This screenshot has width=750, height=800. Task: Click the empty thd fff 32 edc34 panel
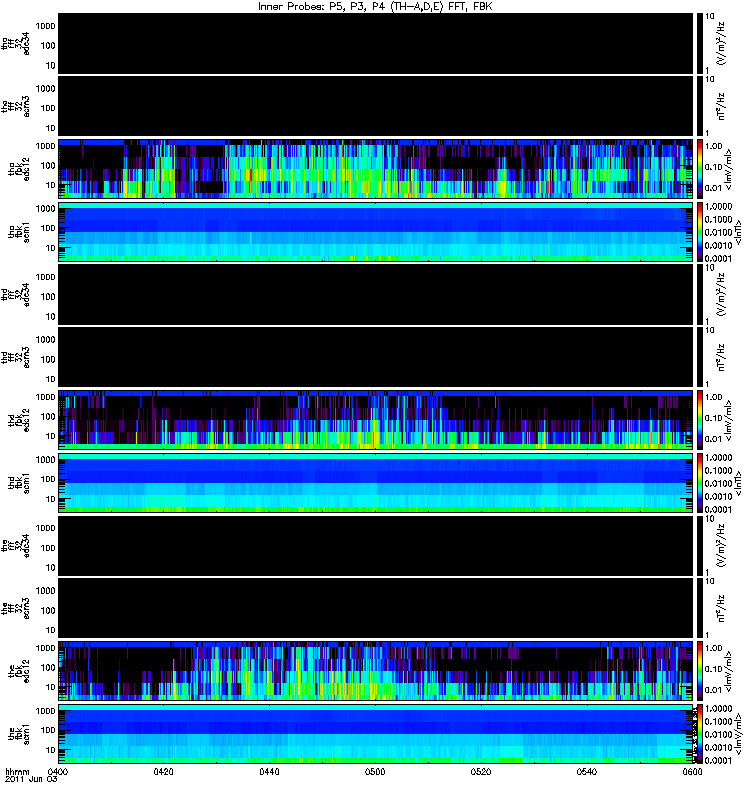pyautogui.click(x=376, y=295)
